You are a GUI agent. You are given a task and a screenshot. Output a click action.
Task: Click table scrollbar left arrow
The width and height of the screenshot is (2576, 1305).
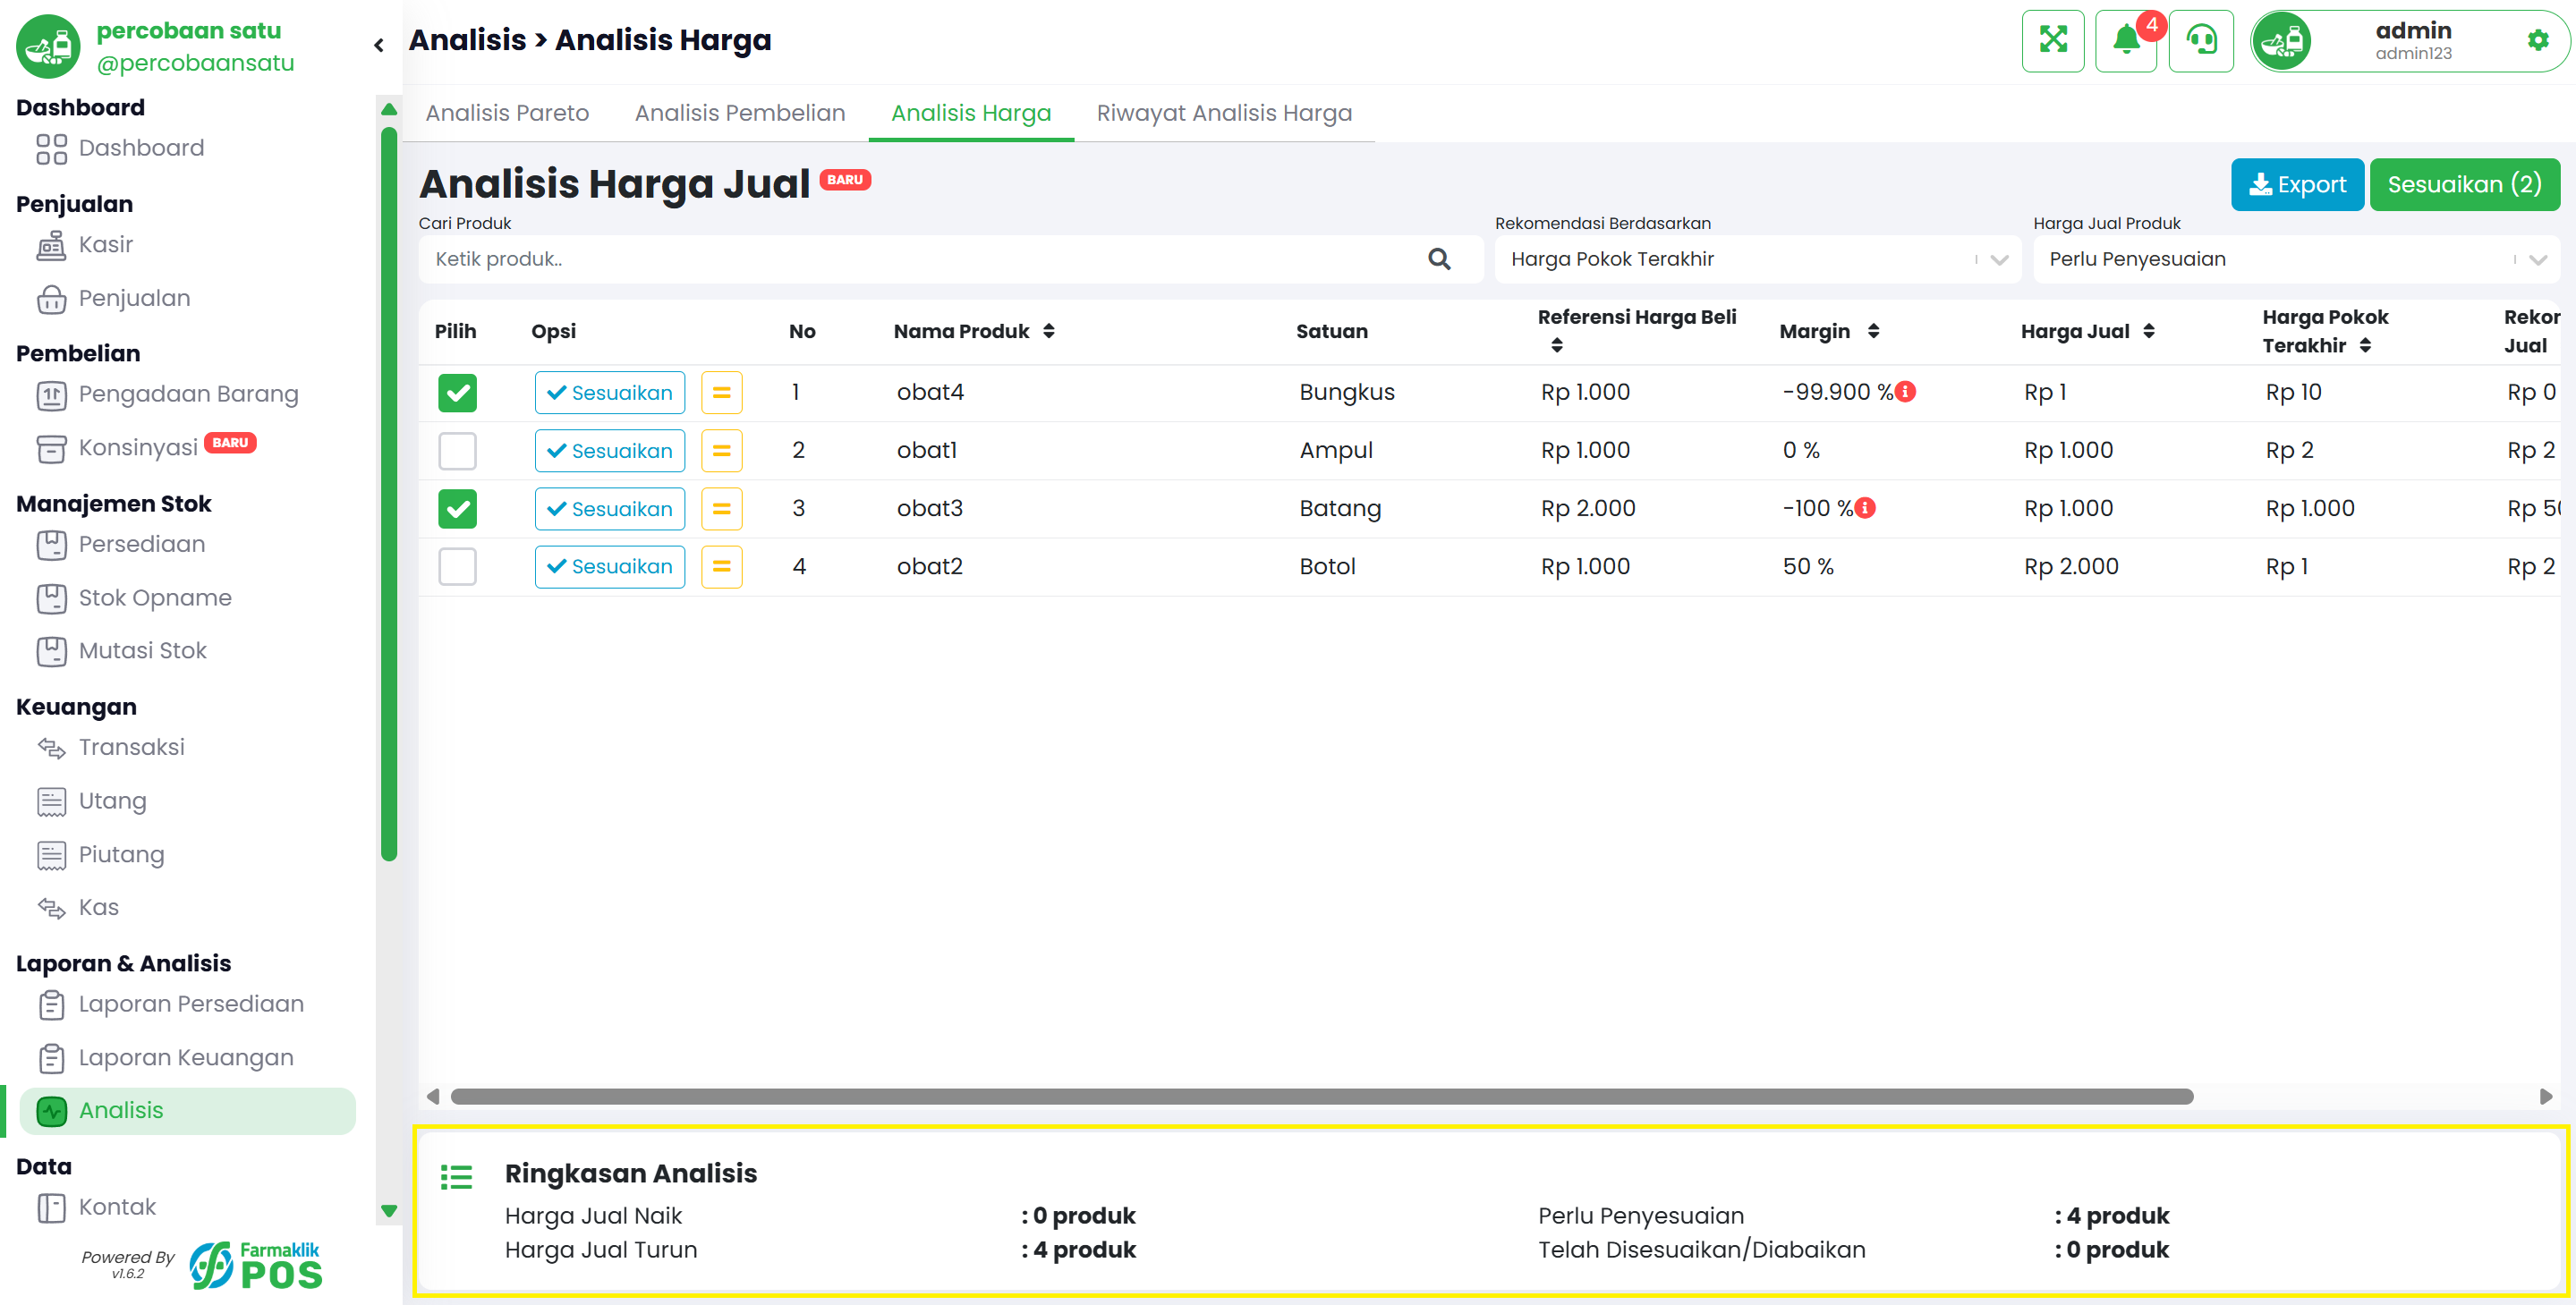pos(433,1097)
